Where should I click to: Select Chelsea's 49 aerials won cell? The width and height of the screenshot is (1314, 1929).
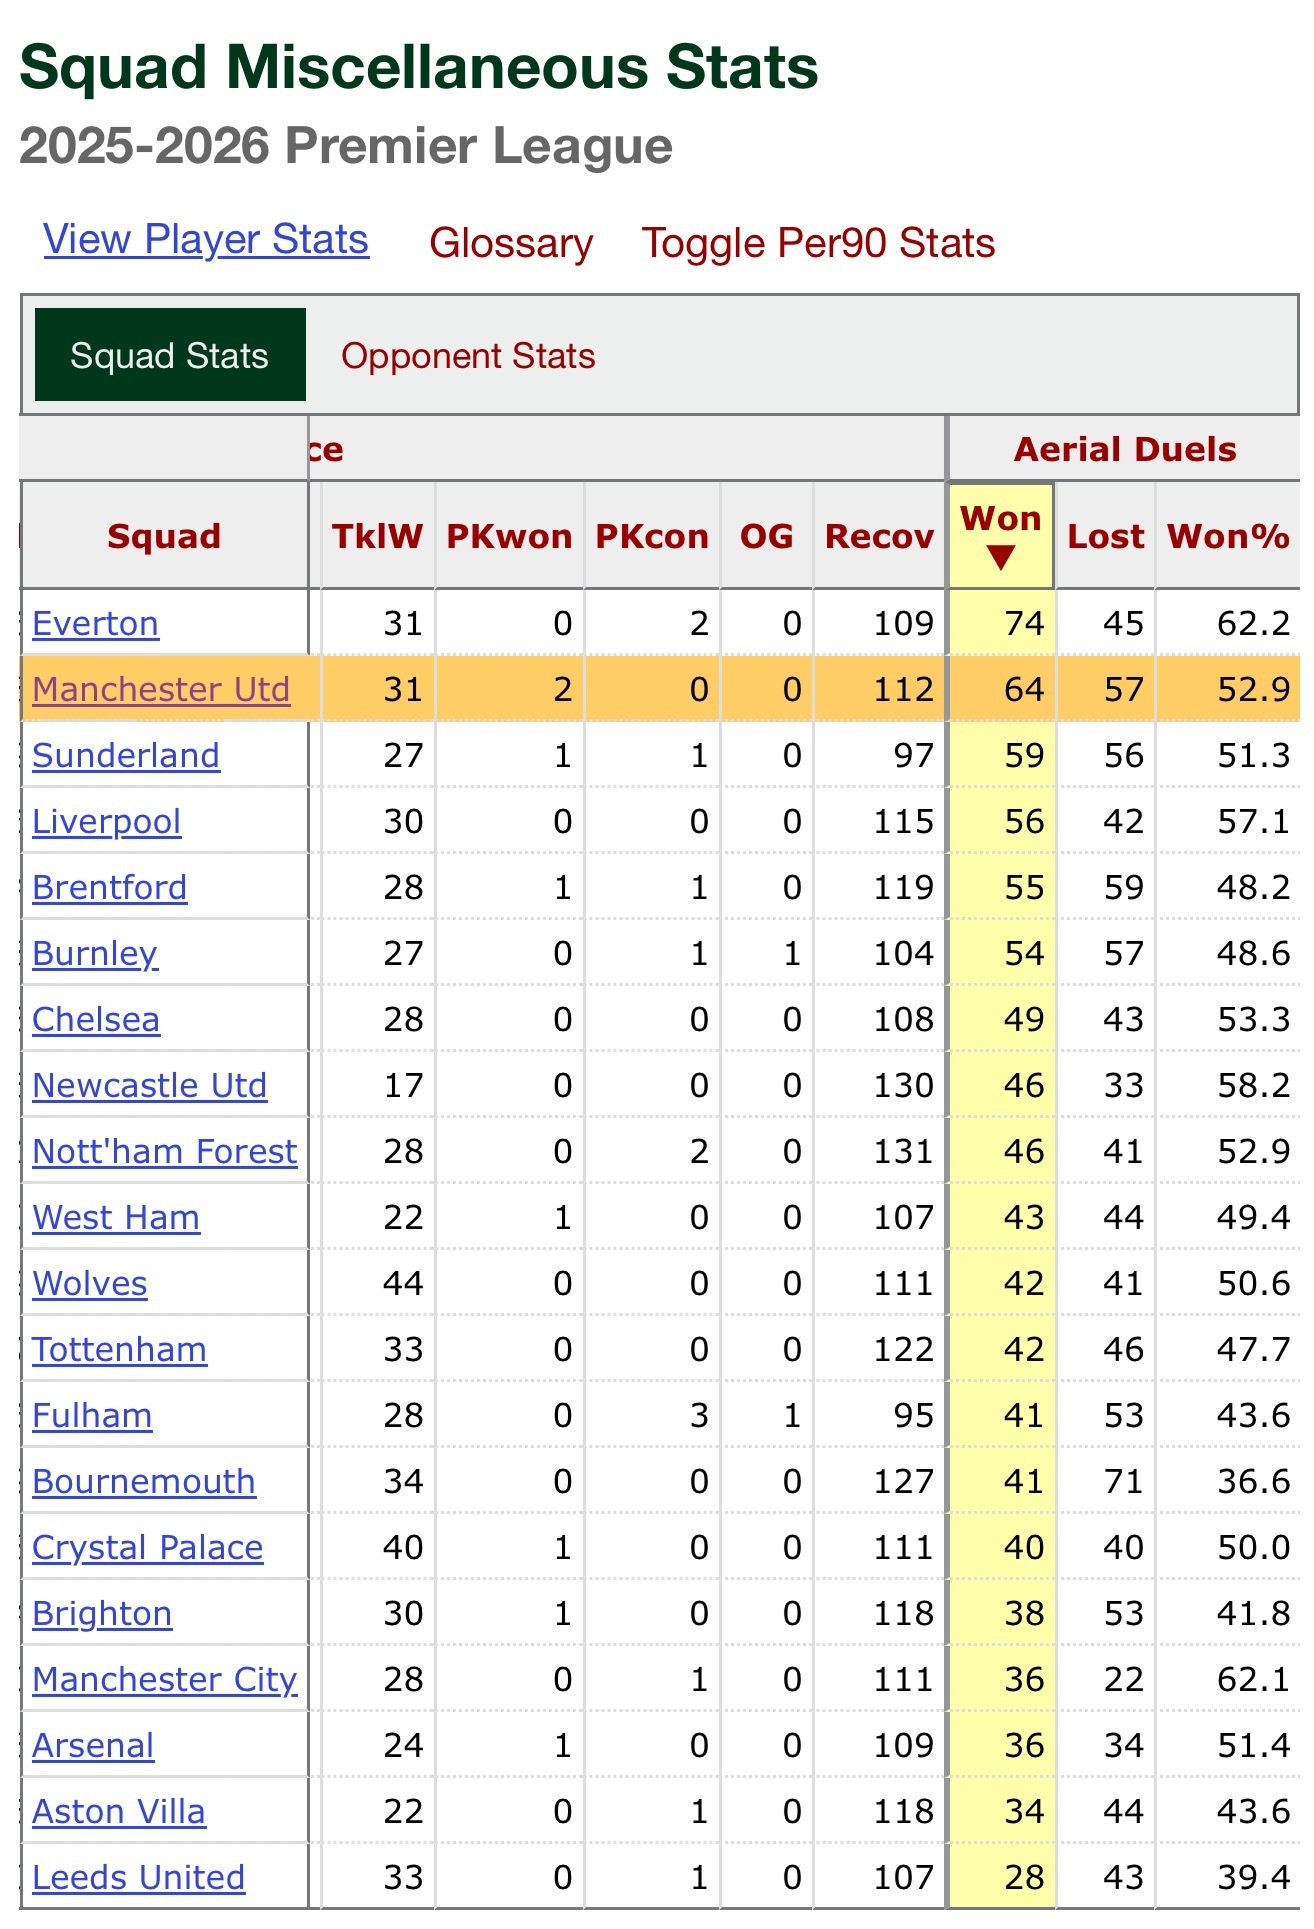coord(1001,1019)
